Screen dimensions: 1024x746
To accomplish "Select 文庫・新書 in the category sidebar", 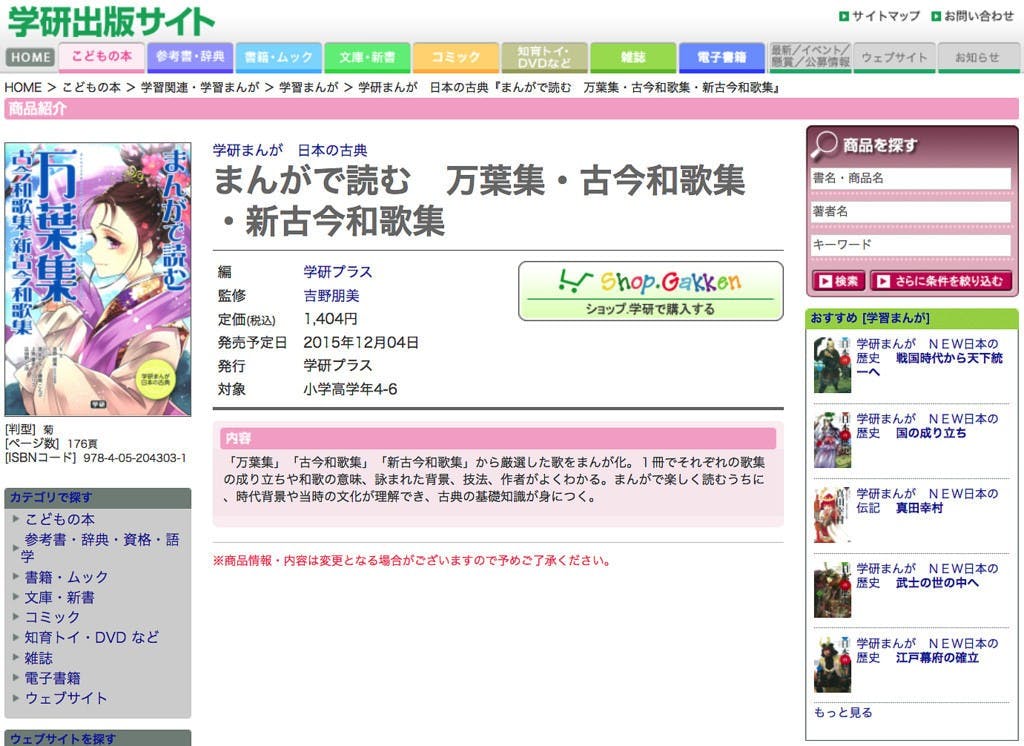I will [59, 598].
